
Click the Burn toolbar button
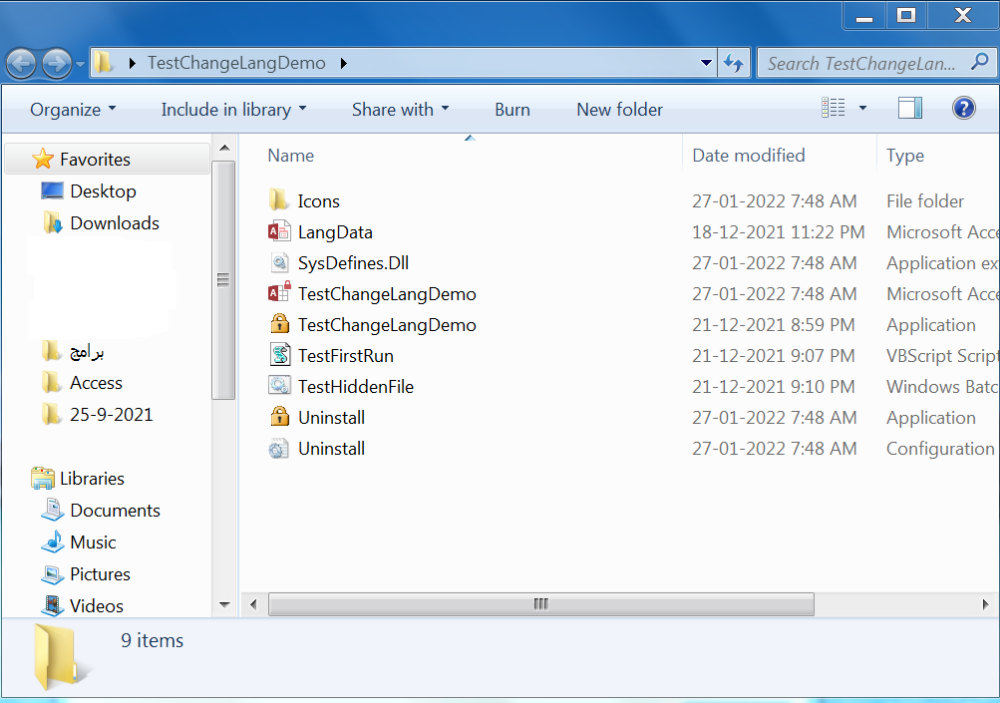pyautogui.click(x=512, y=110)
